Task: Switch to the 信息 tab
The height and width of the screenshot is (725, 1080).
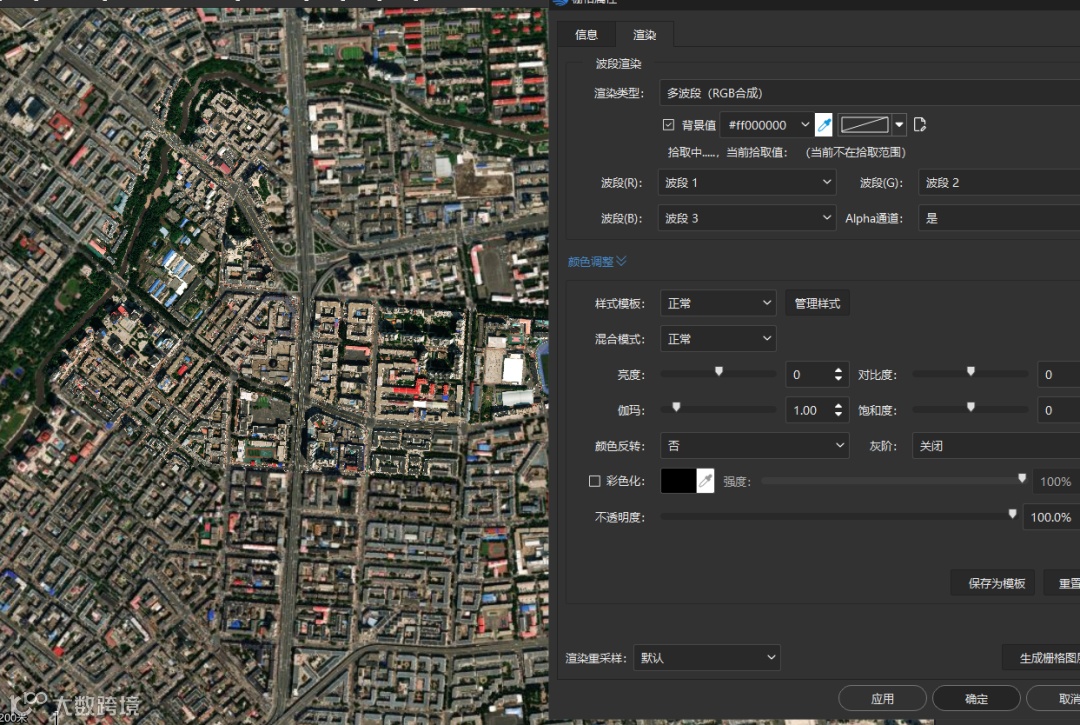Action: (586, 35)
